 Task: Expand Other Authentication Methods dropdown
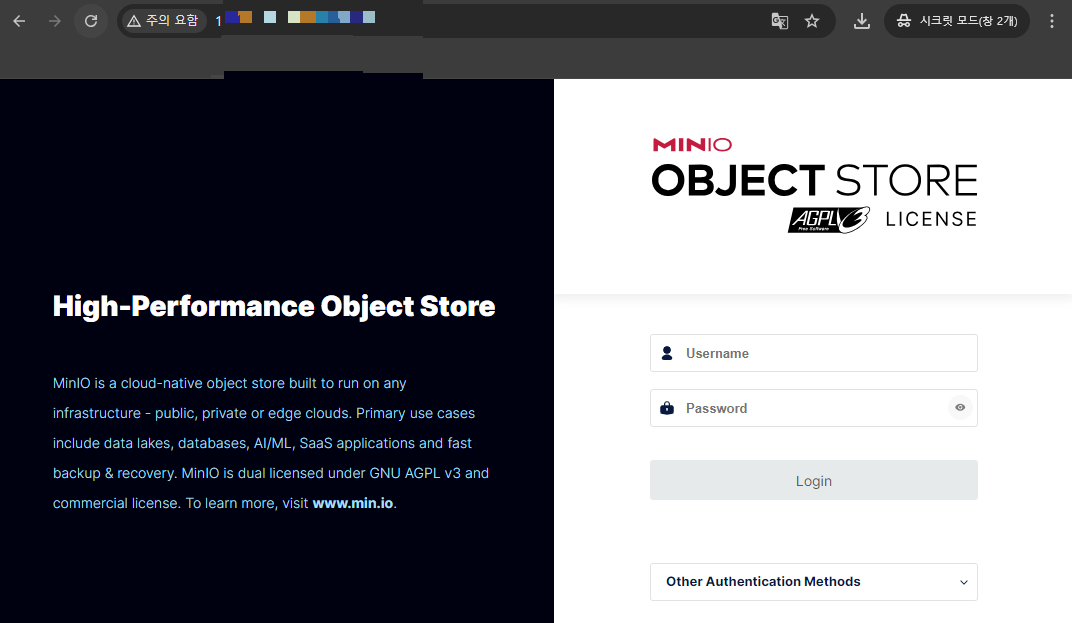coord(814,582)
